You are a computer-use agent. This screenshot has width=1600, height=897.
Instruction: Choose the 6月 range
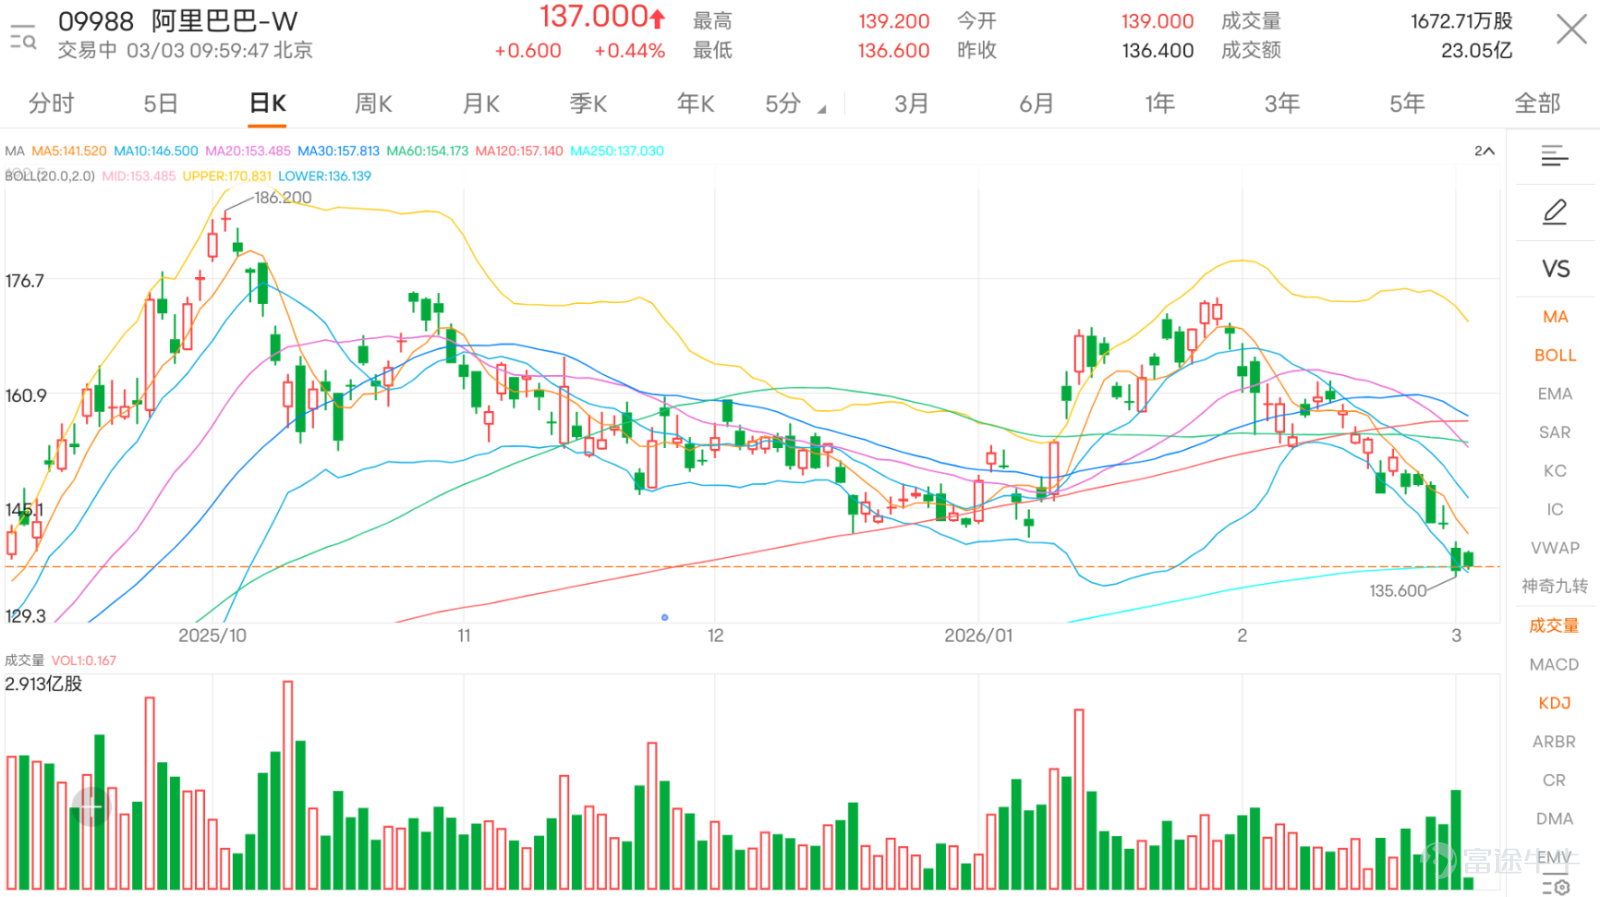click(1036, 103)
